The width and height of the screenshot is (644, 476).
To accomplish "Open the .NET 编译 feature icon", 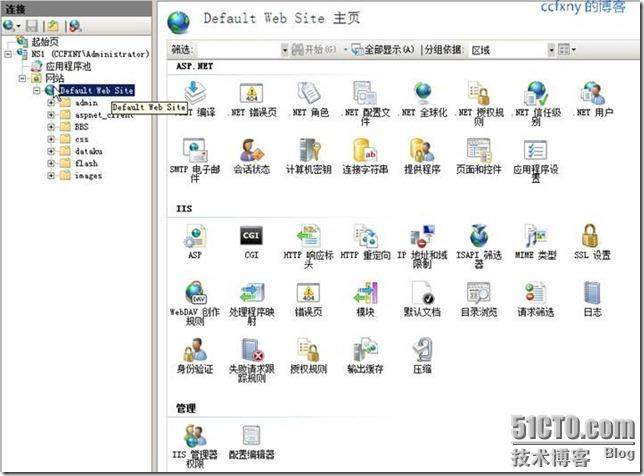I will tap(195, 99).
